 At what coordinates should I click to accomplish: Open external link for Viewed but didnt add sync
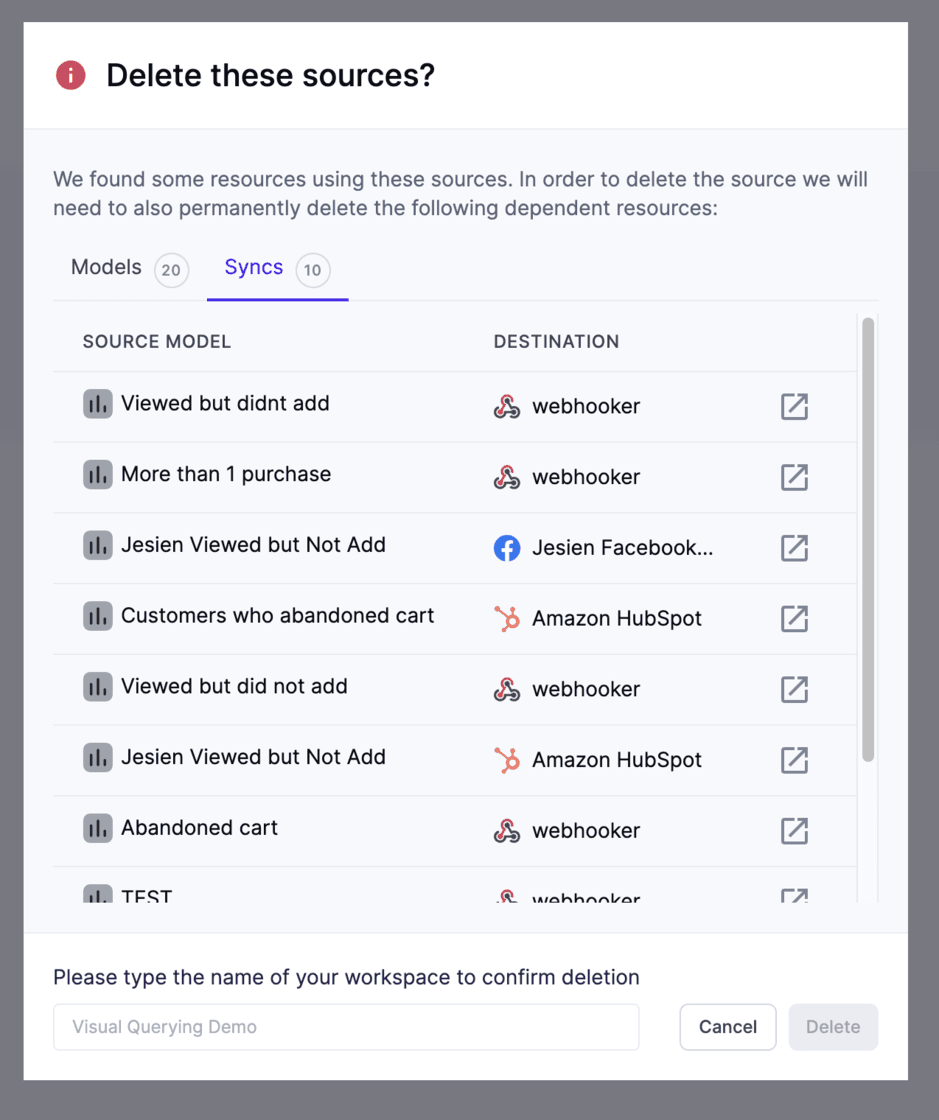click(x=794, y=407)
